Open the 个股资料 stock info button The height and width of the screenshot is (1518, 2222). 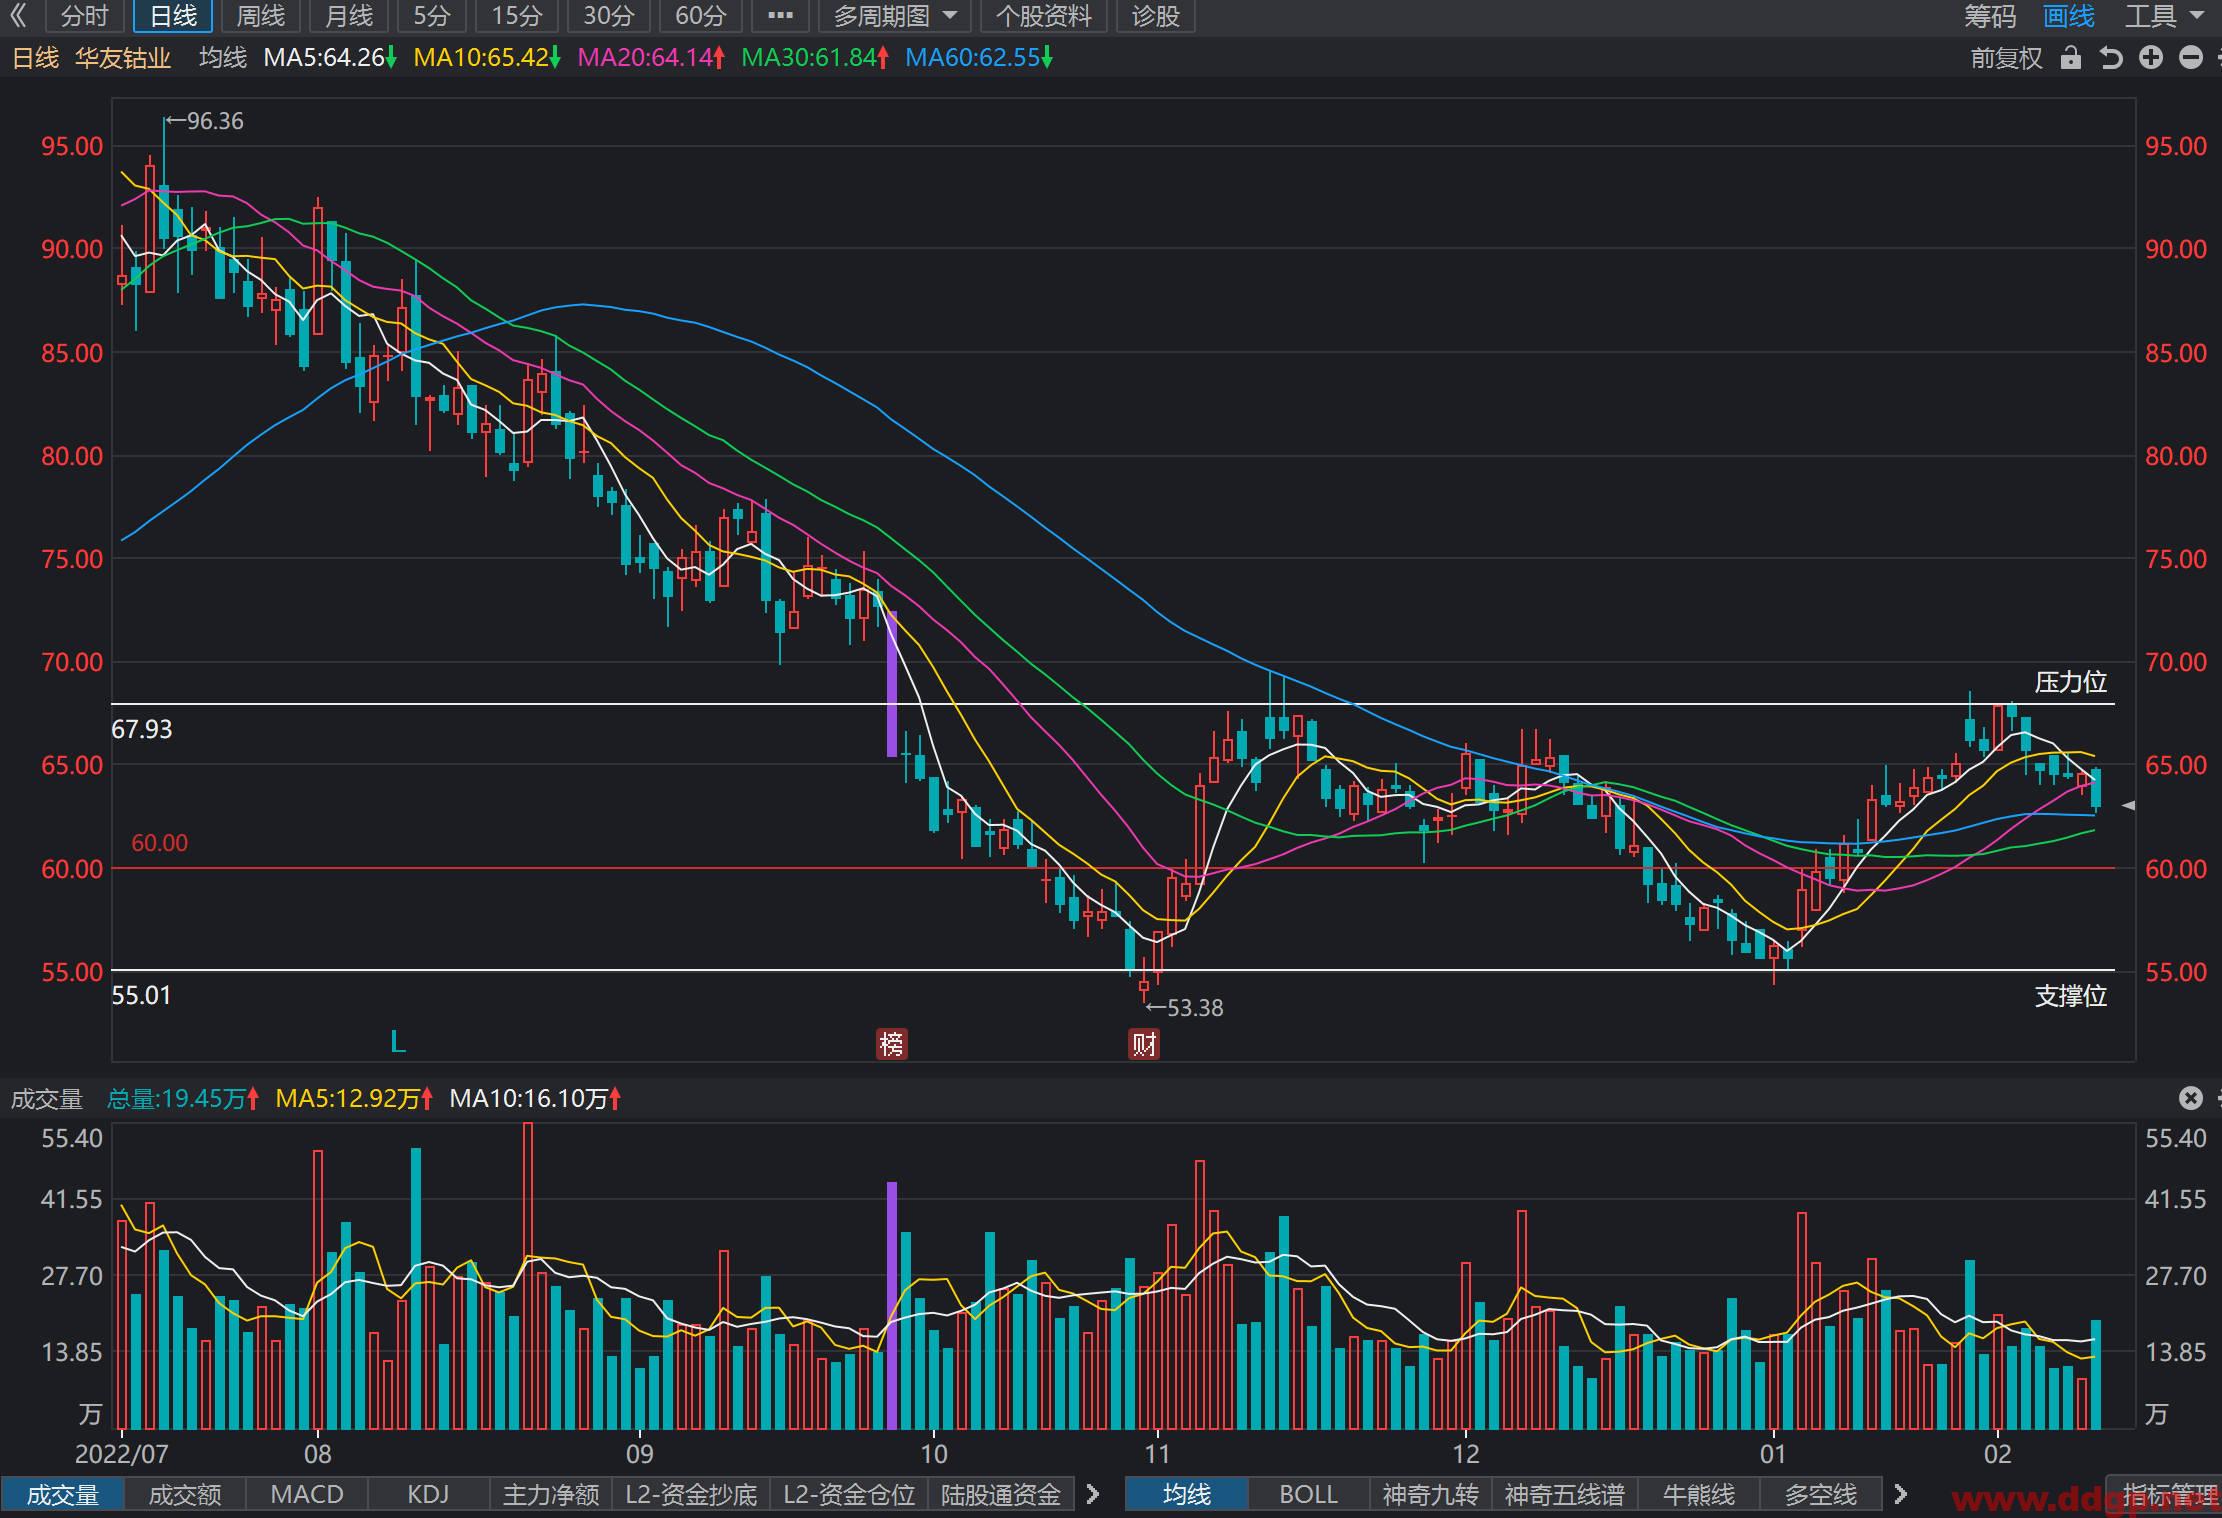(x=1044, y=16)
